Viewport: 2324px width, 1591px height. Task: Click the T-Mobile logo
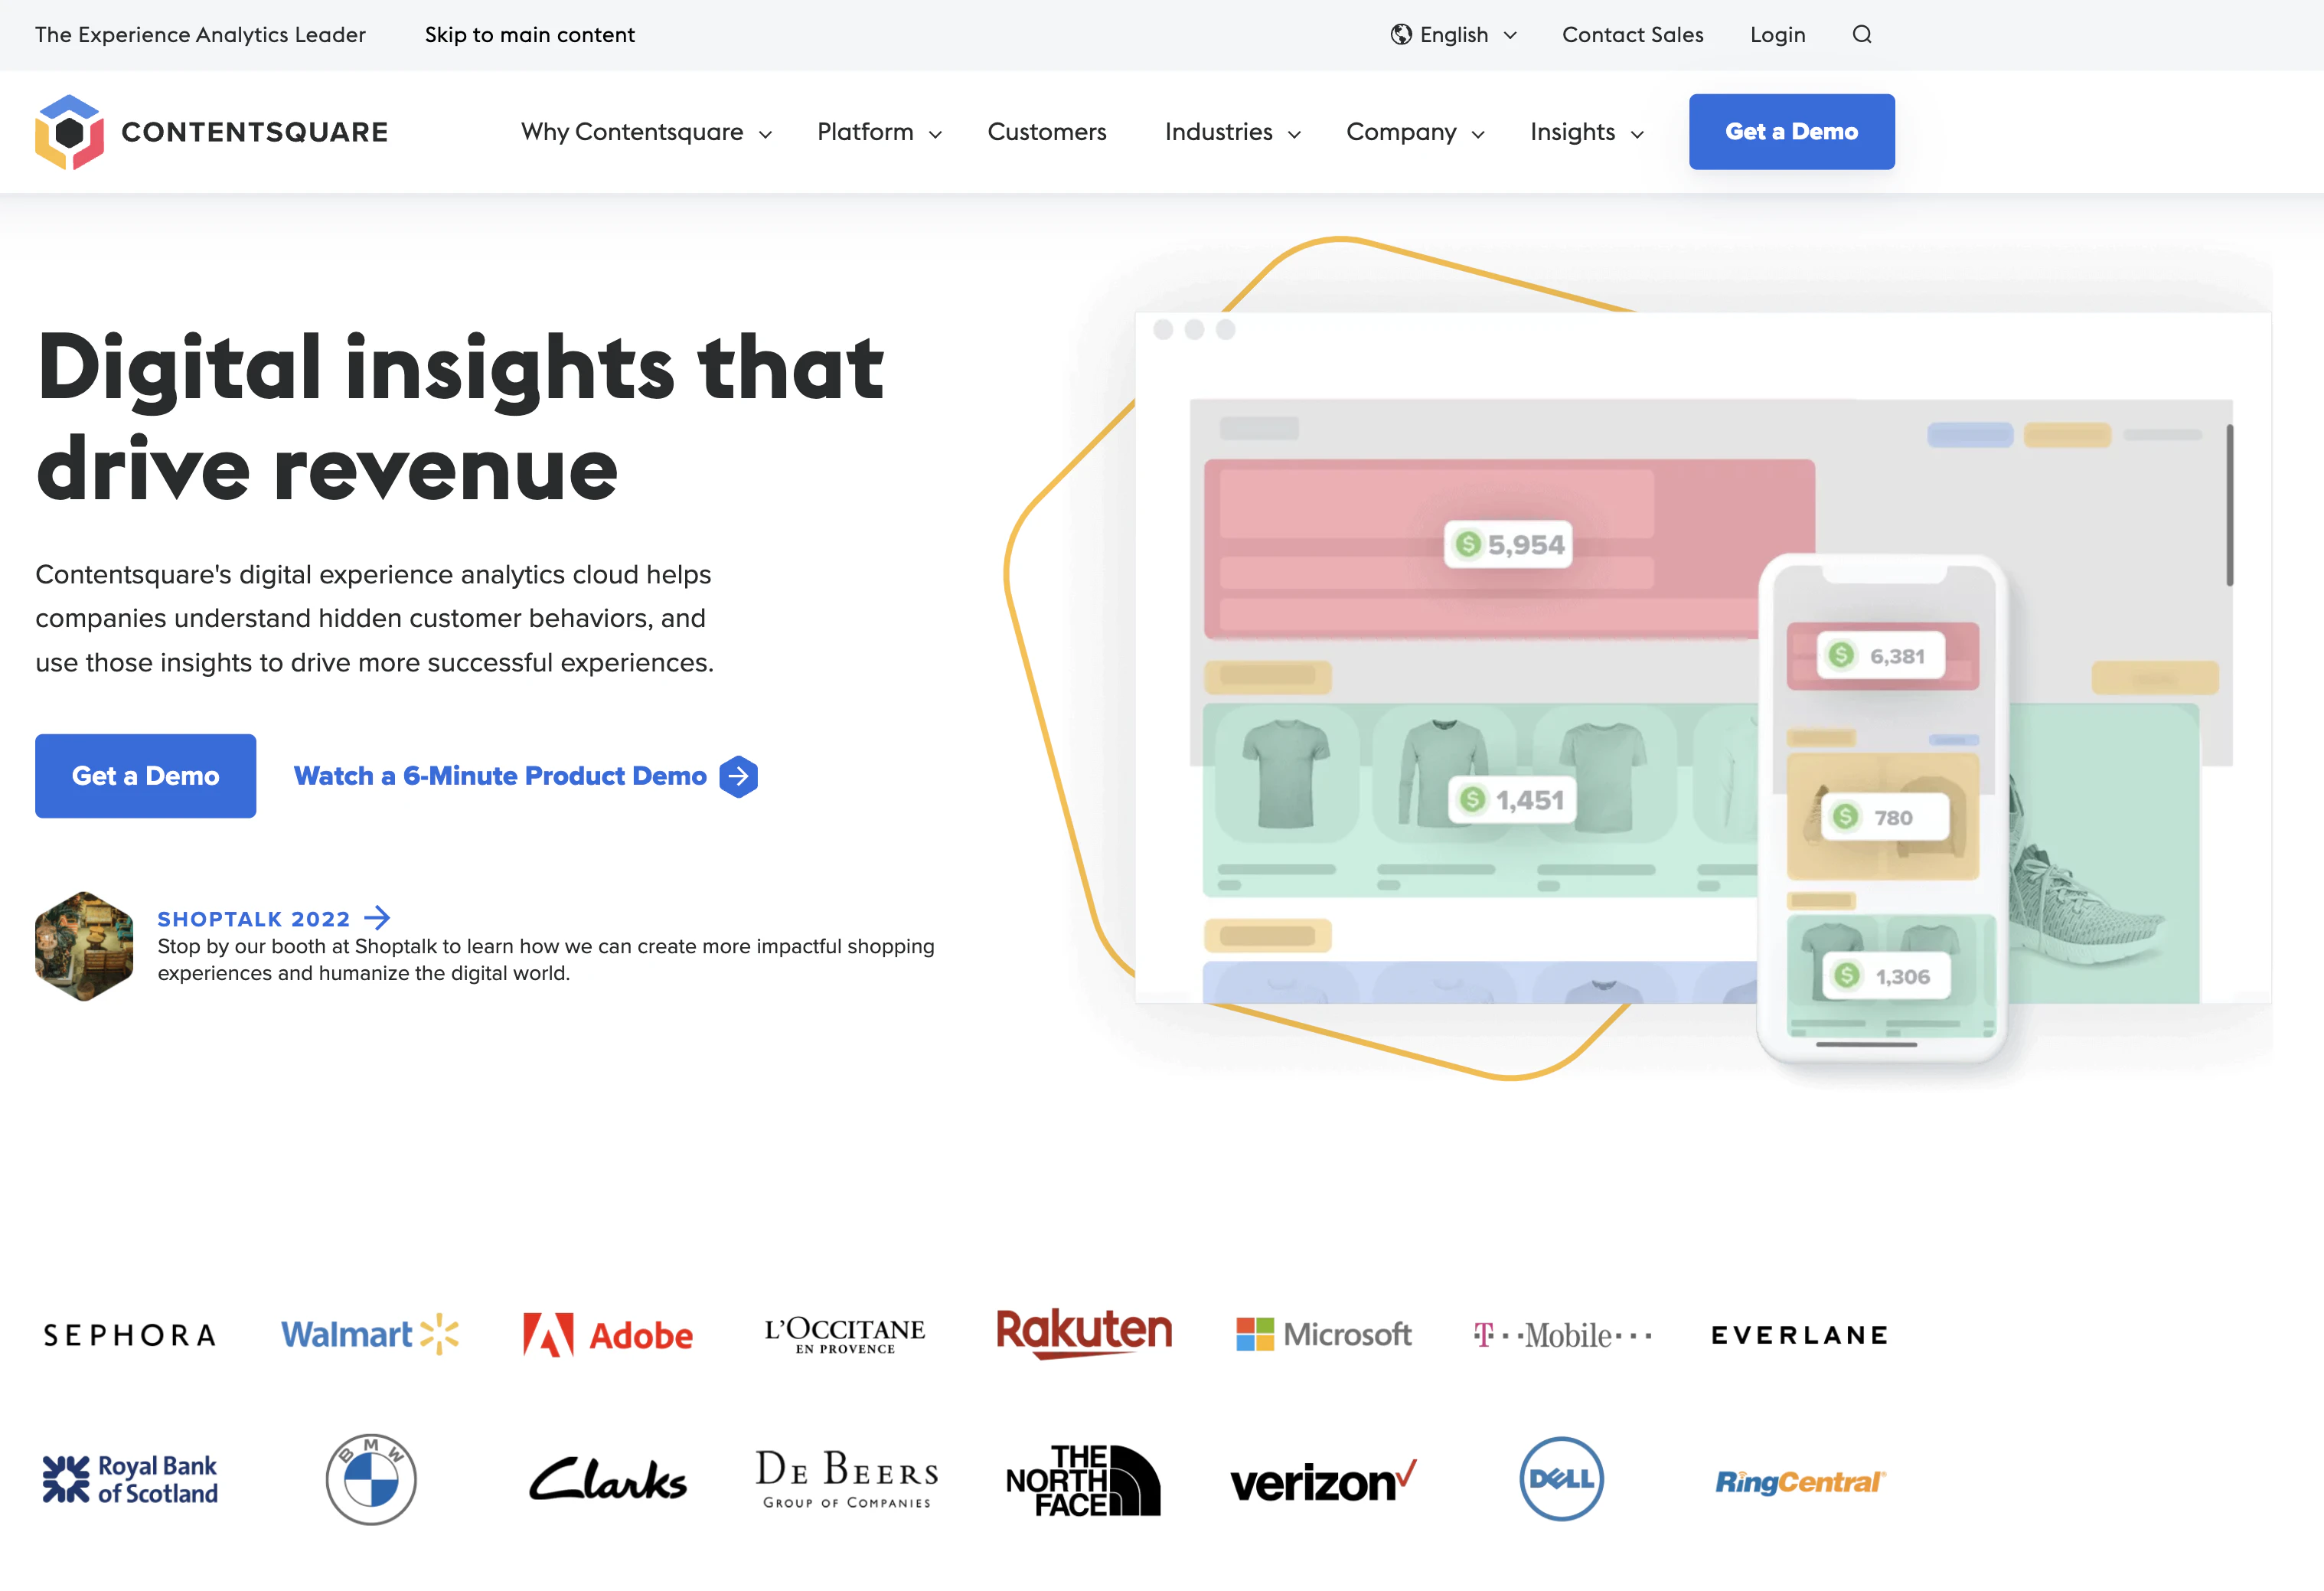[x=1562, y=1335]
